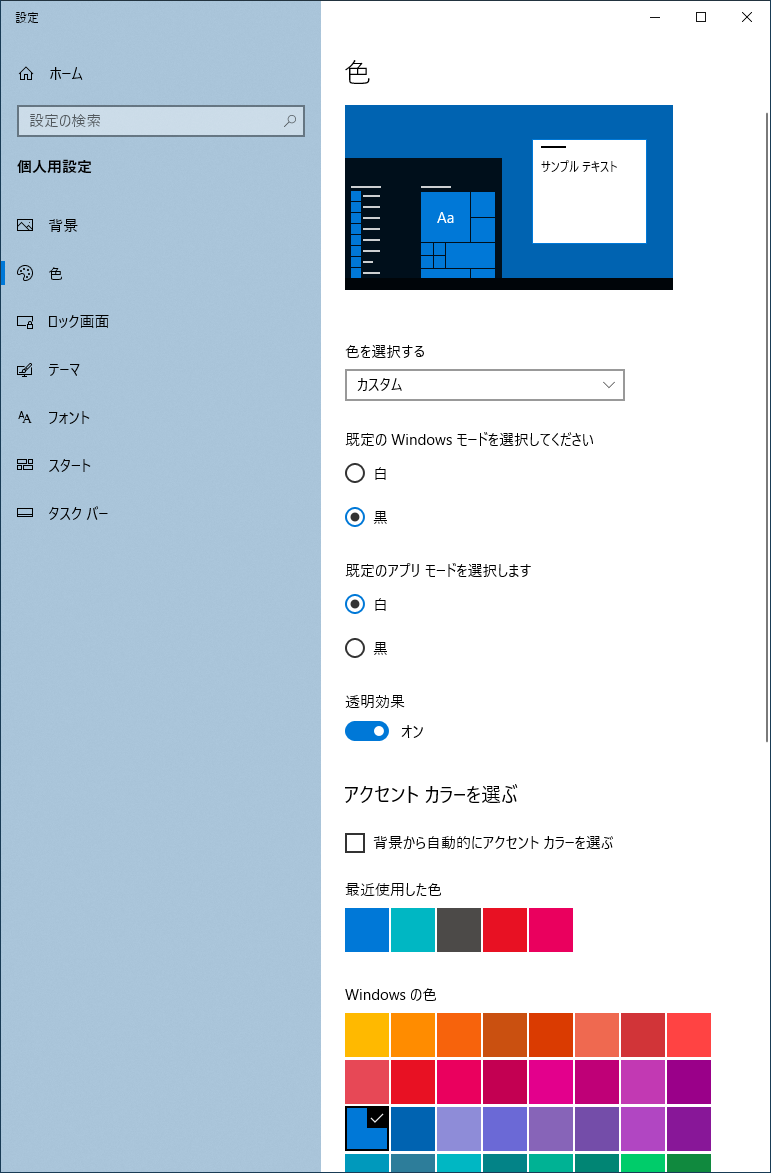Select the palette icon for 色

25,273
